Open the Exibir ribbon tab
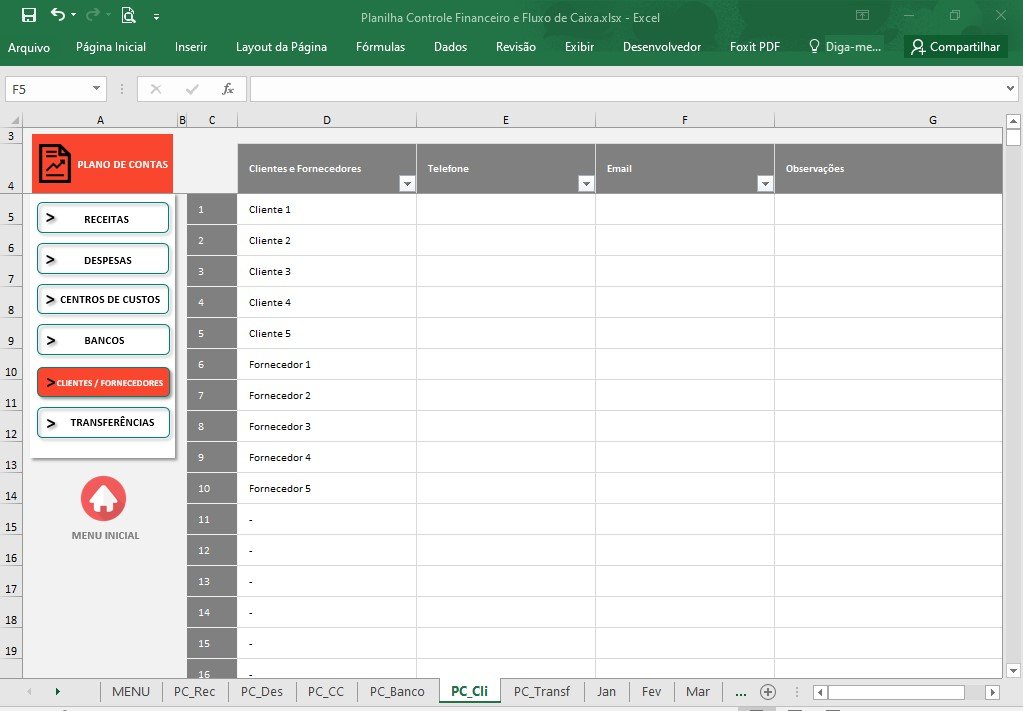The image size is (1023, 711). coord(579,47)
